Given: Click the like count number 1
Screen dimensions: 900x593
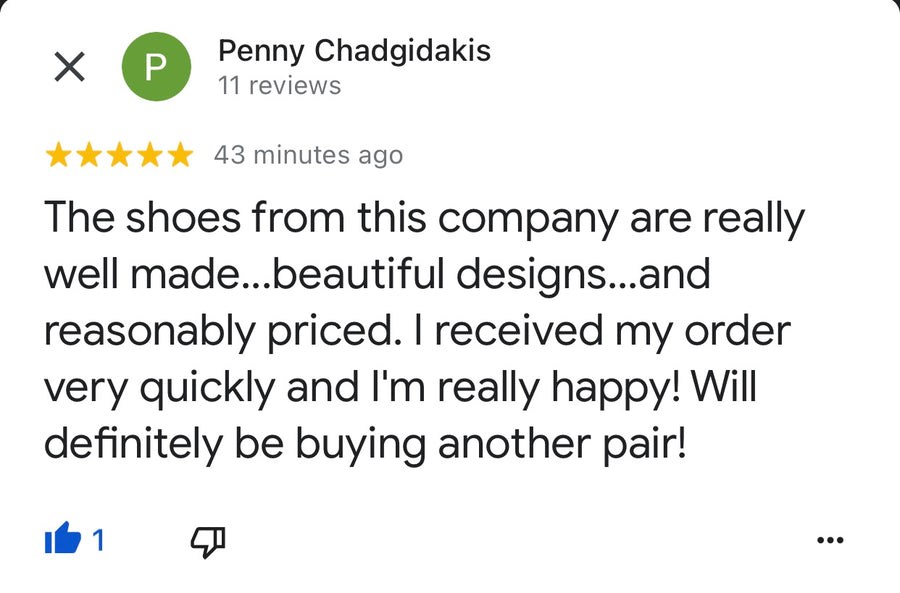Looking at the screenshot, I should click(98, 541).
